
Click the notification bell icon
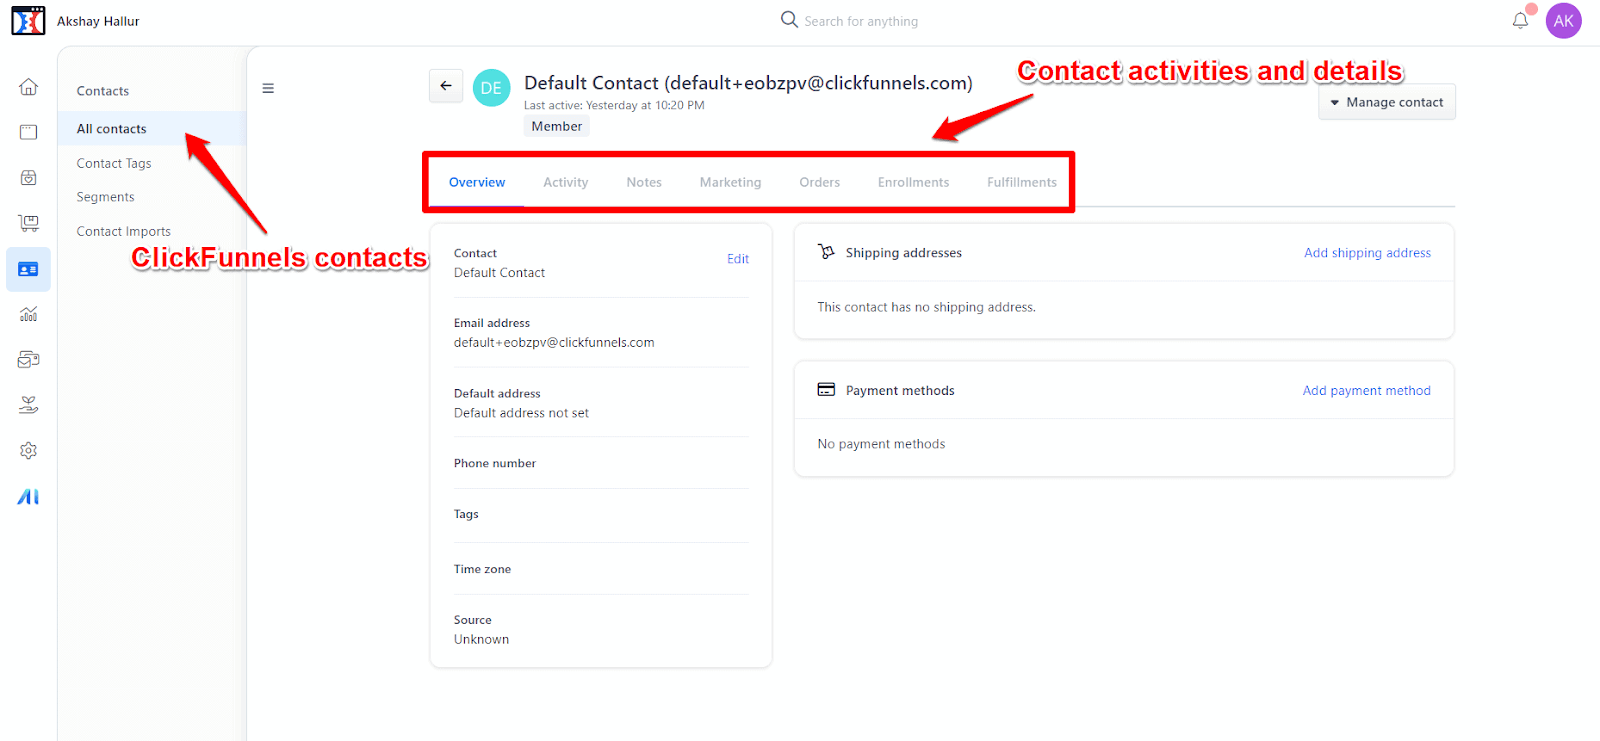click(x=1520, y=20)
